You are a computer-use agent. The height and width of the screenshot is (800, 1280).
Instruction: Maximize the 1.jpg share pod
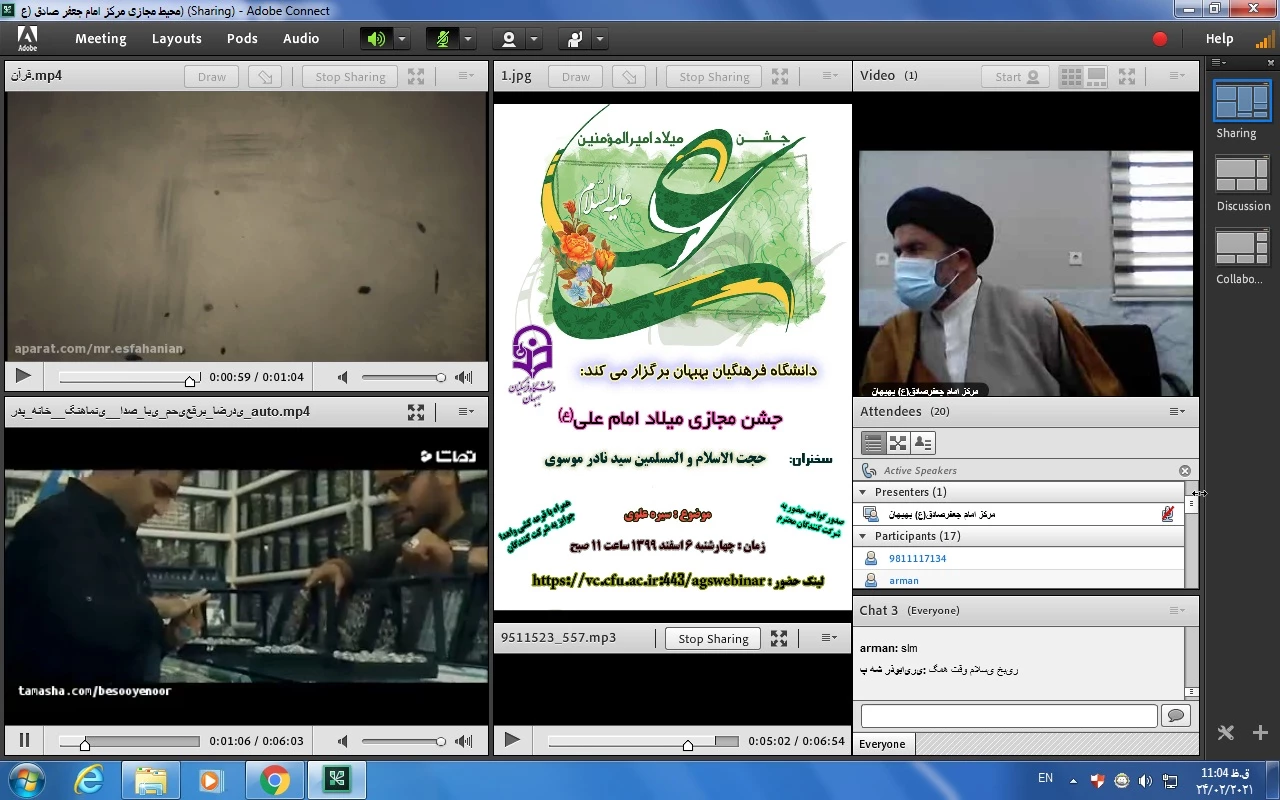point(780,77)
